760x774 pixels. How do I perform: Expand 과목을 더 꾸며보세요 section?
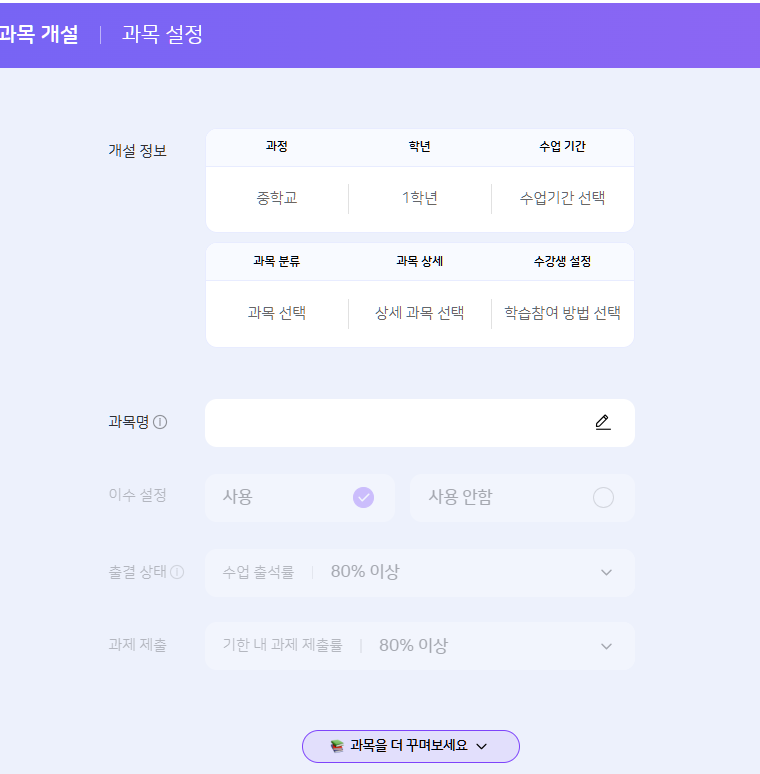(x=411, y=746)
